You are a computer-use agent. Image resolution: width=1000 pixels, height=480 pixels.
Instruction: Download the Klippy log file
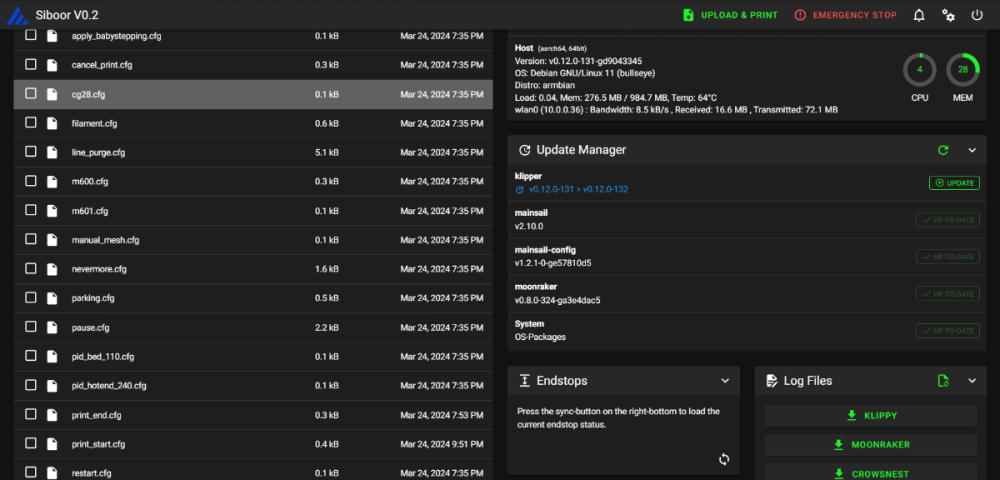pyautogui.click(x=871, y=416)
